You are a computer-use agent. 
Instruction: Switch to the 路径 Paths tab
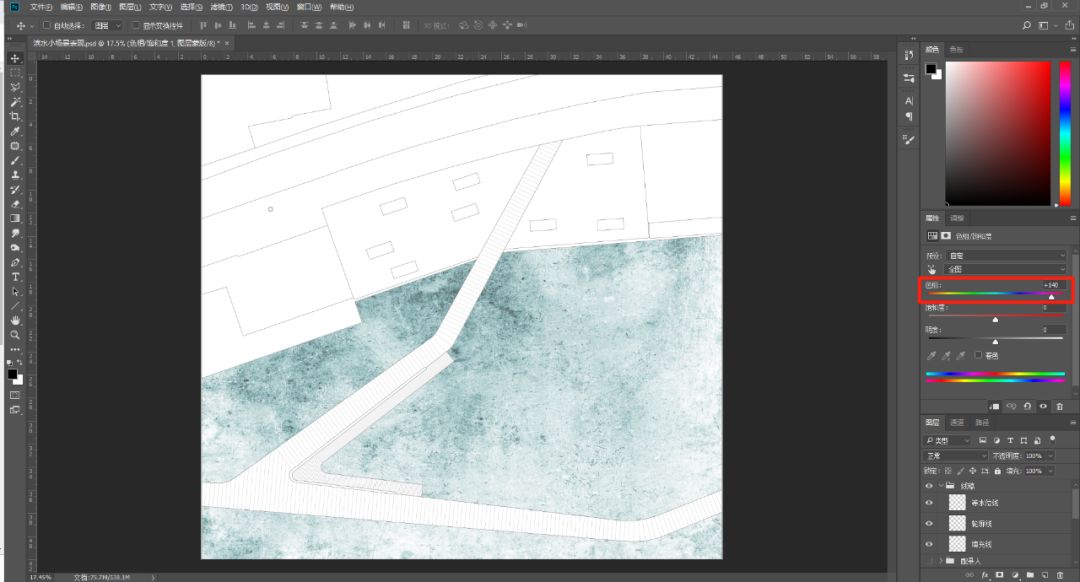(x=982, y=422)
